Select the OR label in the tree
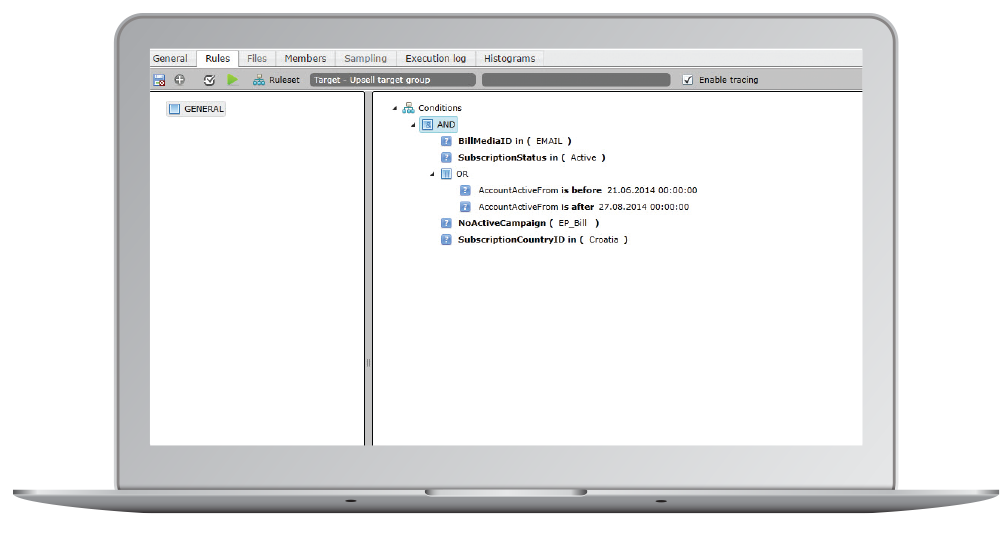1000x551 pixels. click(462, 174)
